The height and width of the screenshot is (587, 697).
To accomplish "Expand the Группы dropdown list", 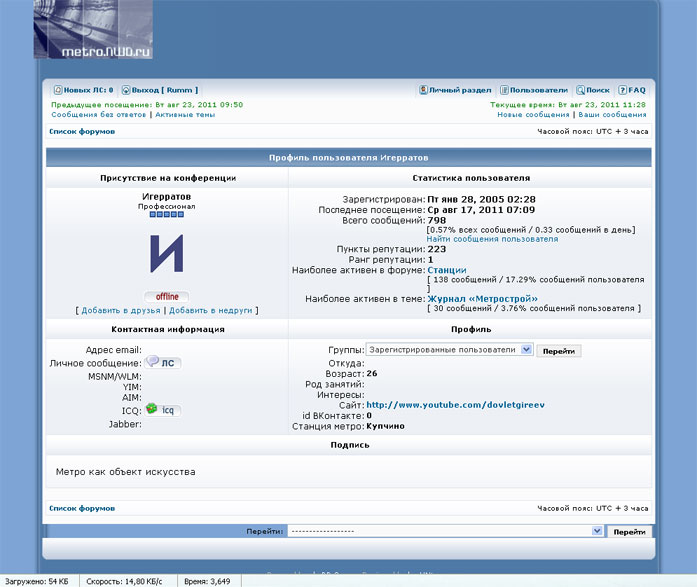I will coord(449,350).
